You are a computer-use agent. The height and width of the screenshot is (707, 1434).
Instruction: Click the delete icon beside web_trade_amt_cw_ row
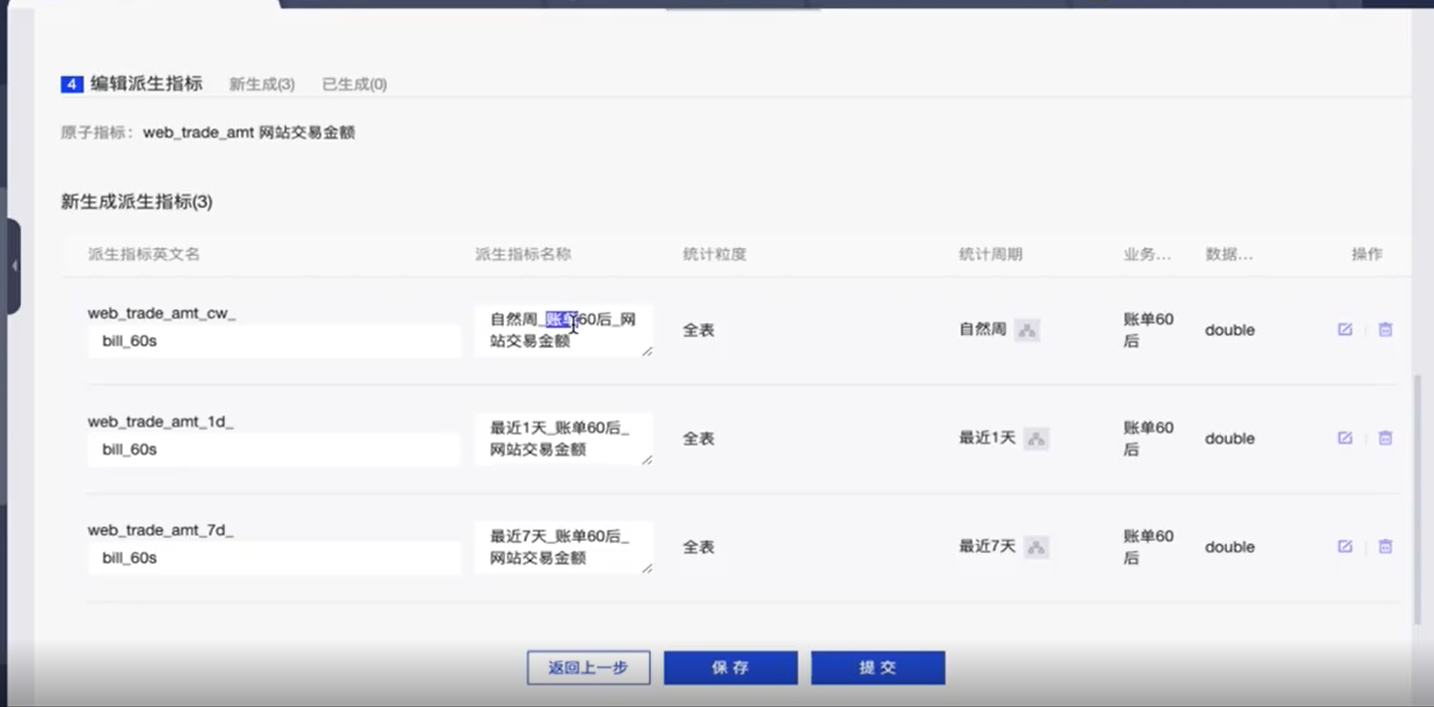(1385, 328)
